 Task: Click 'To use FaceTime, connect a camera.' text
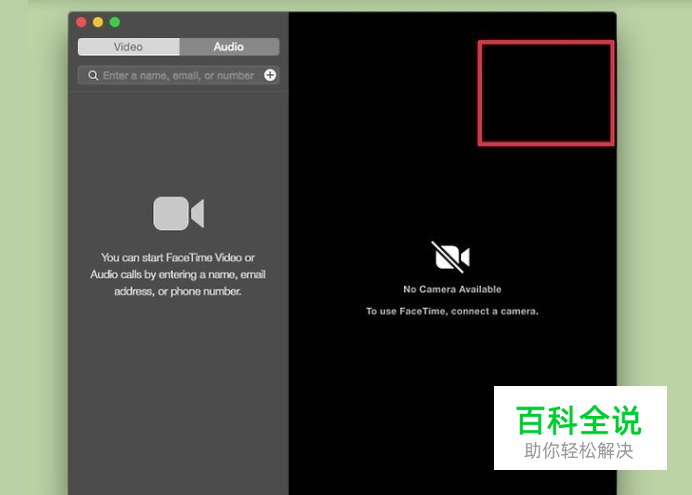click(x=452, y=311)
